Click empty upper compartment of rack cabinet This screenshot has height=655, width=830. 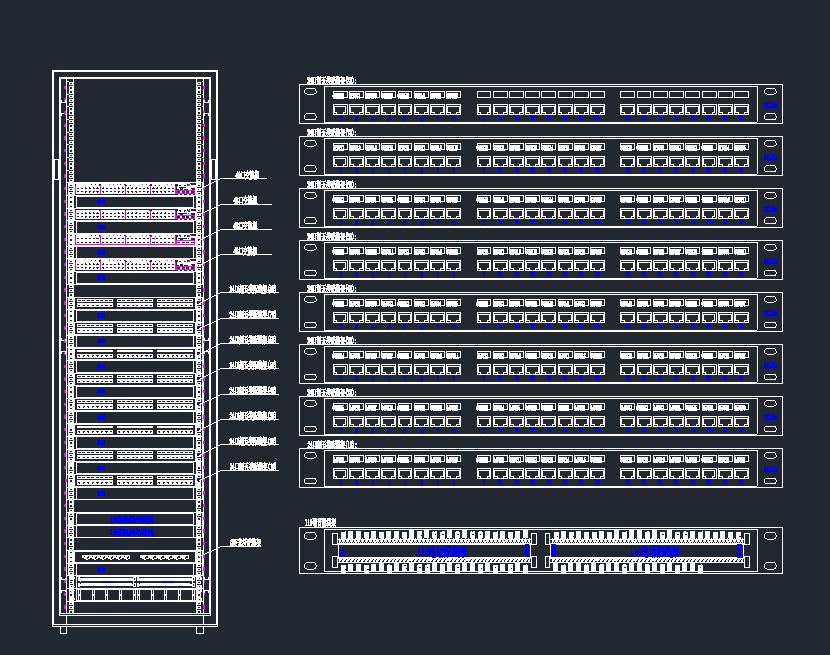pyautogui.click(x=134, y=128)
